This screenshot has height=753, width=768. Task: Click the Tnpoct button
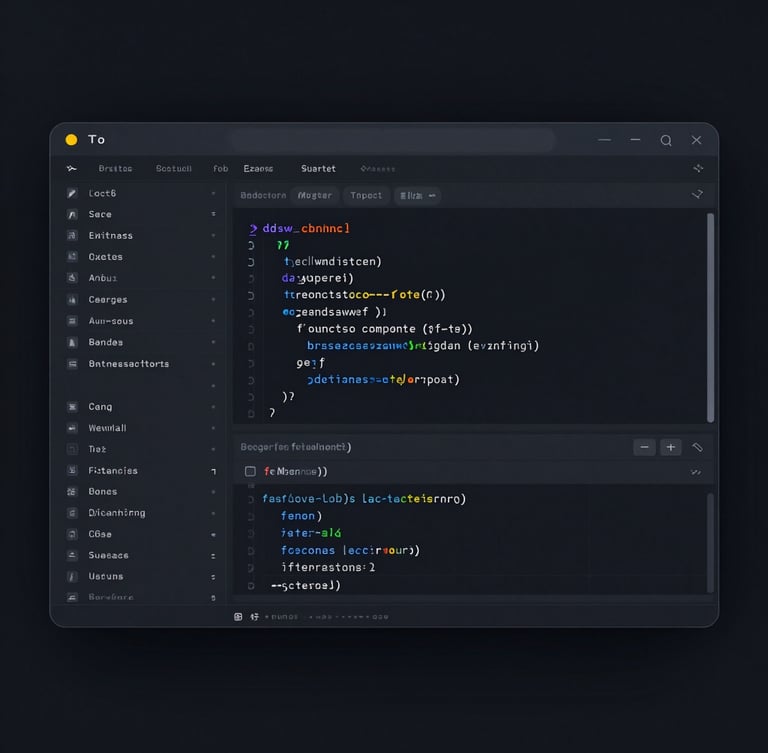366,195
